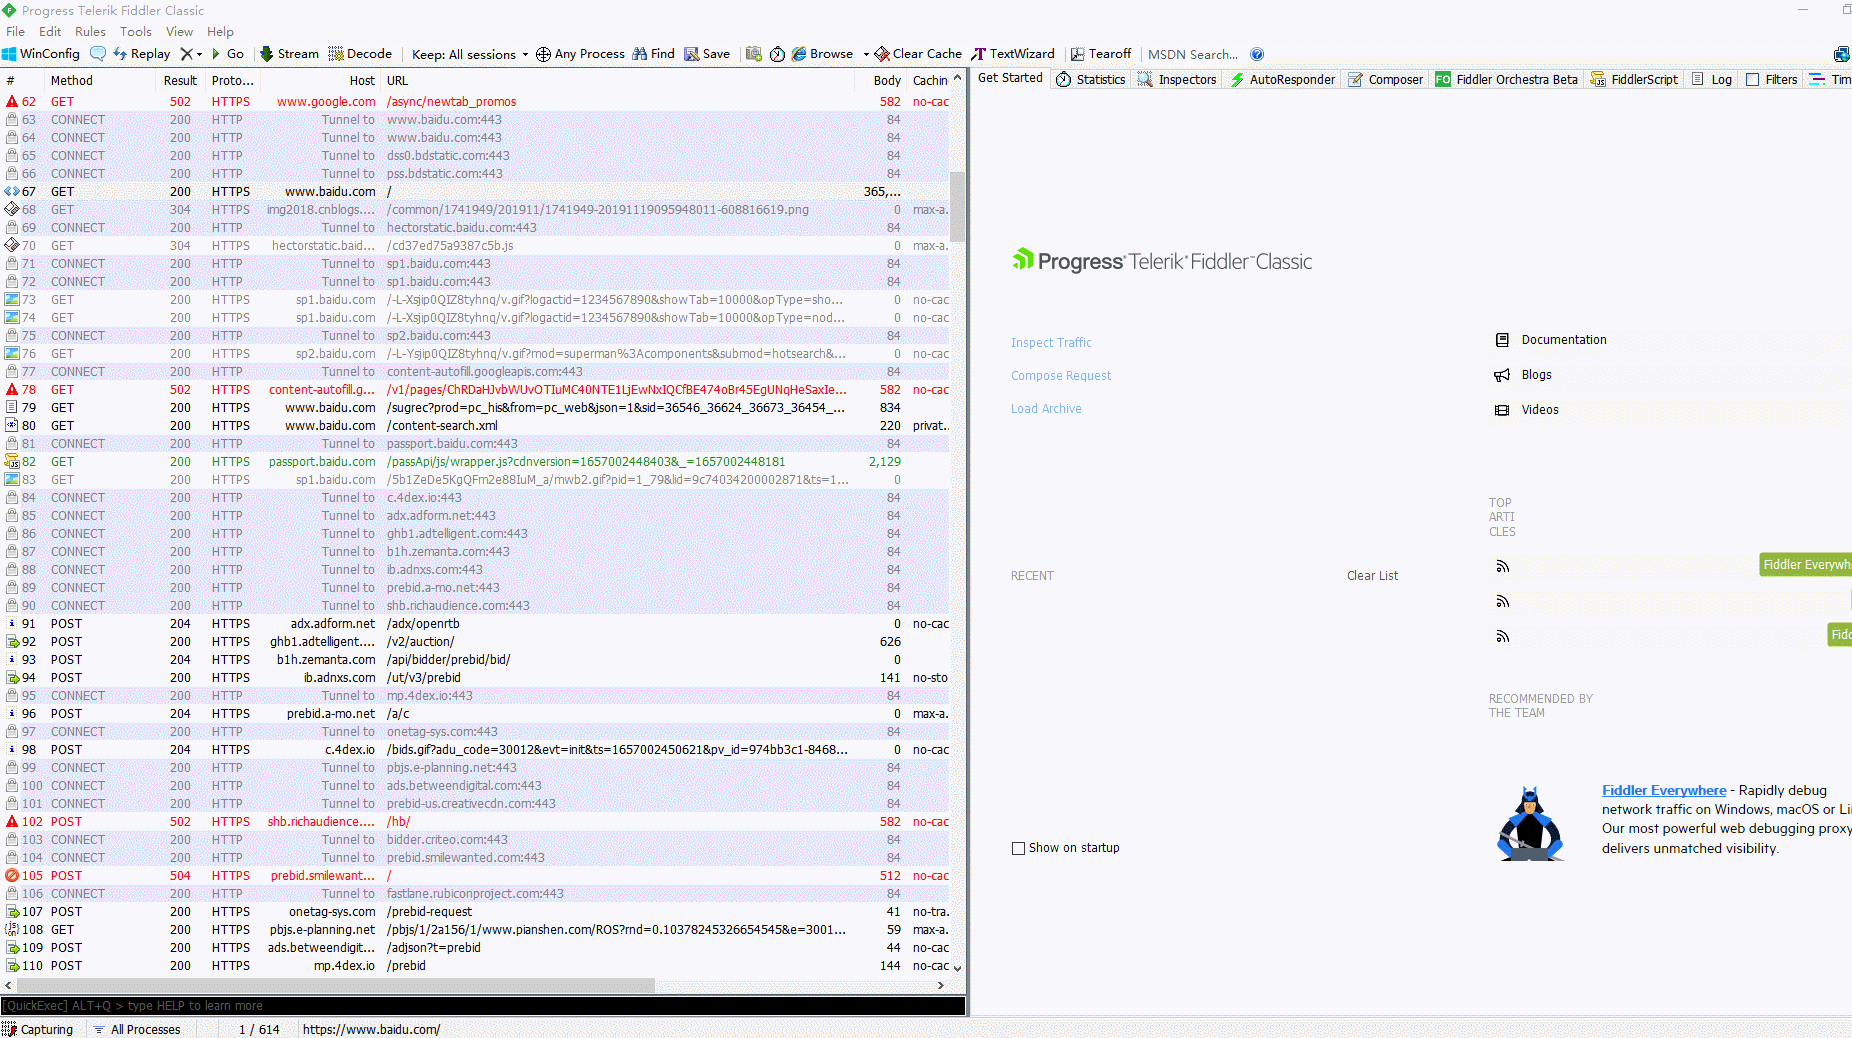Open the Keep: All sessions dropdown
Viewport: 1852px width, 1038px height.
click(x=469, y=54)
